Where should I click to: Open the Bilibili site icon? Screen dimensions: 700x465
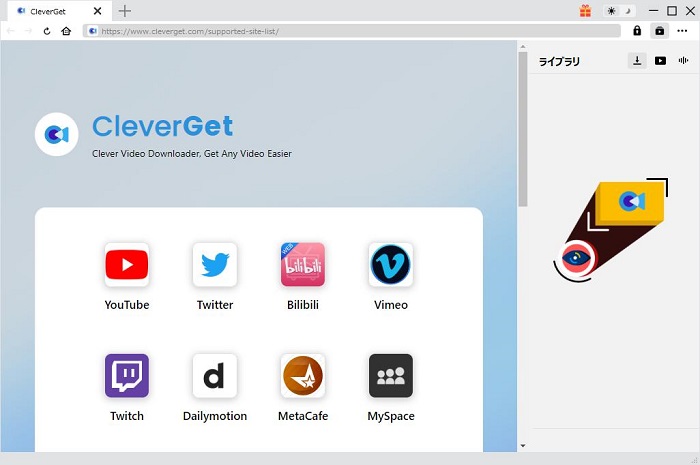tap(303, 265)
